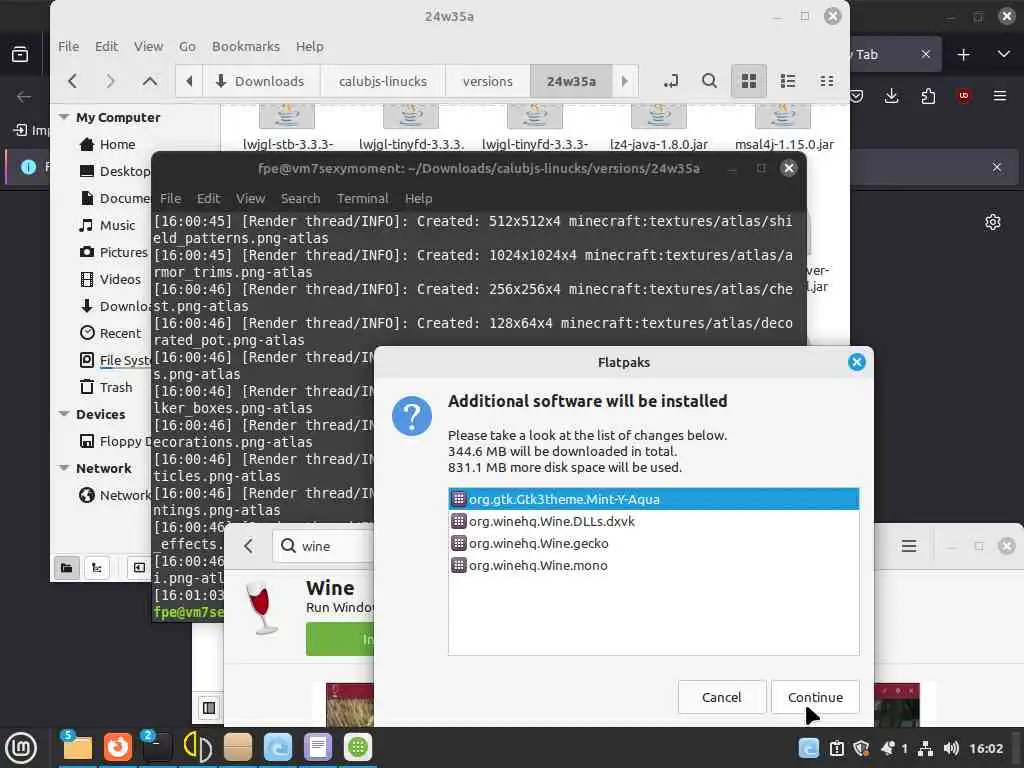Navigate to the calubjs-linucks breadcrumb
The image size is (1024, 768).
pos(383,81)
